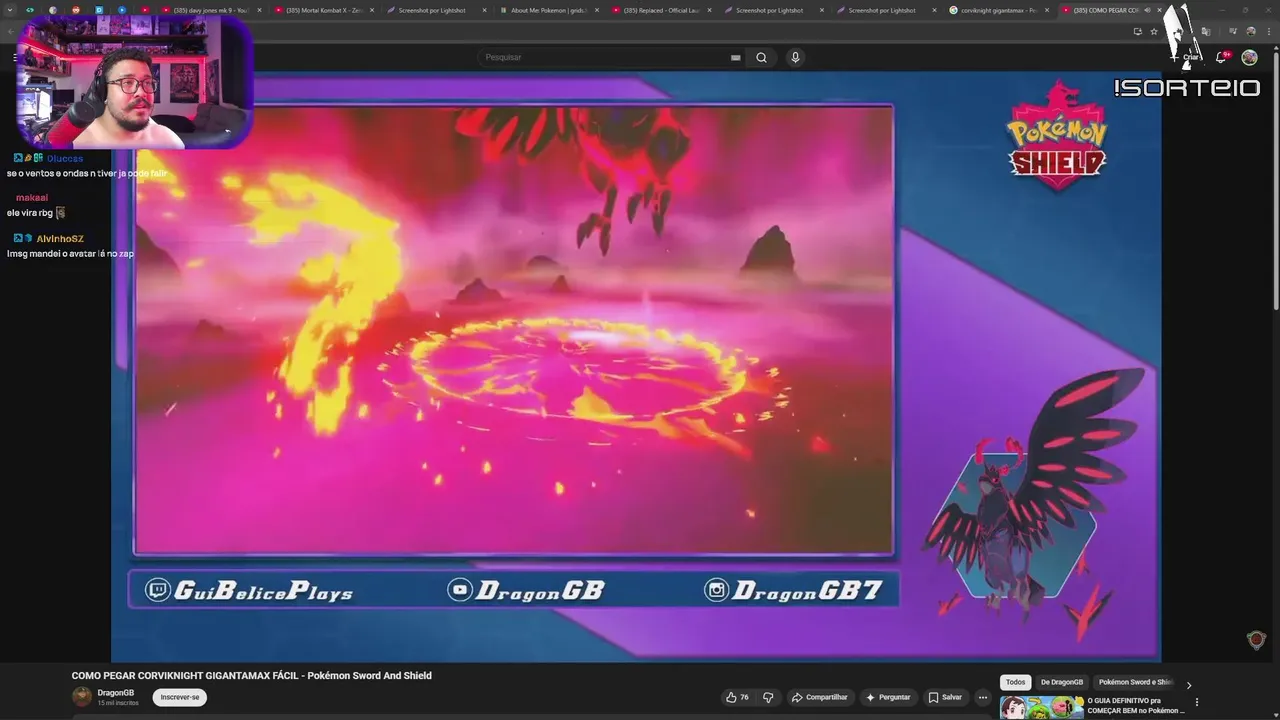Click the Criar create button
Viewport: 1280px width, 720px height.
click(x=1185, y=57)
